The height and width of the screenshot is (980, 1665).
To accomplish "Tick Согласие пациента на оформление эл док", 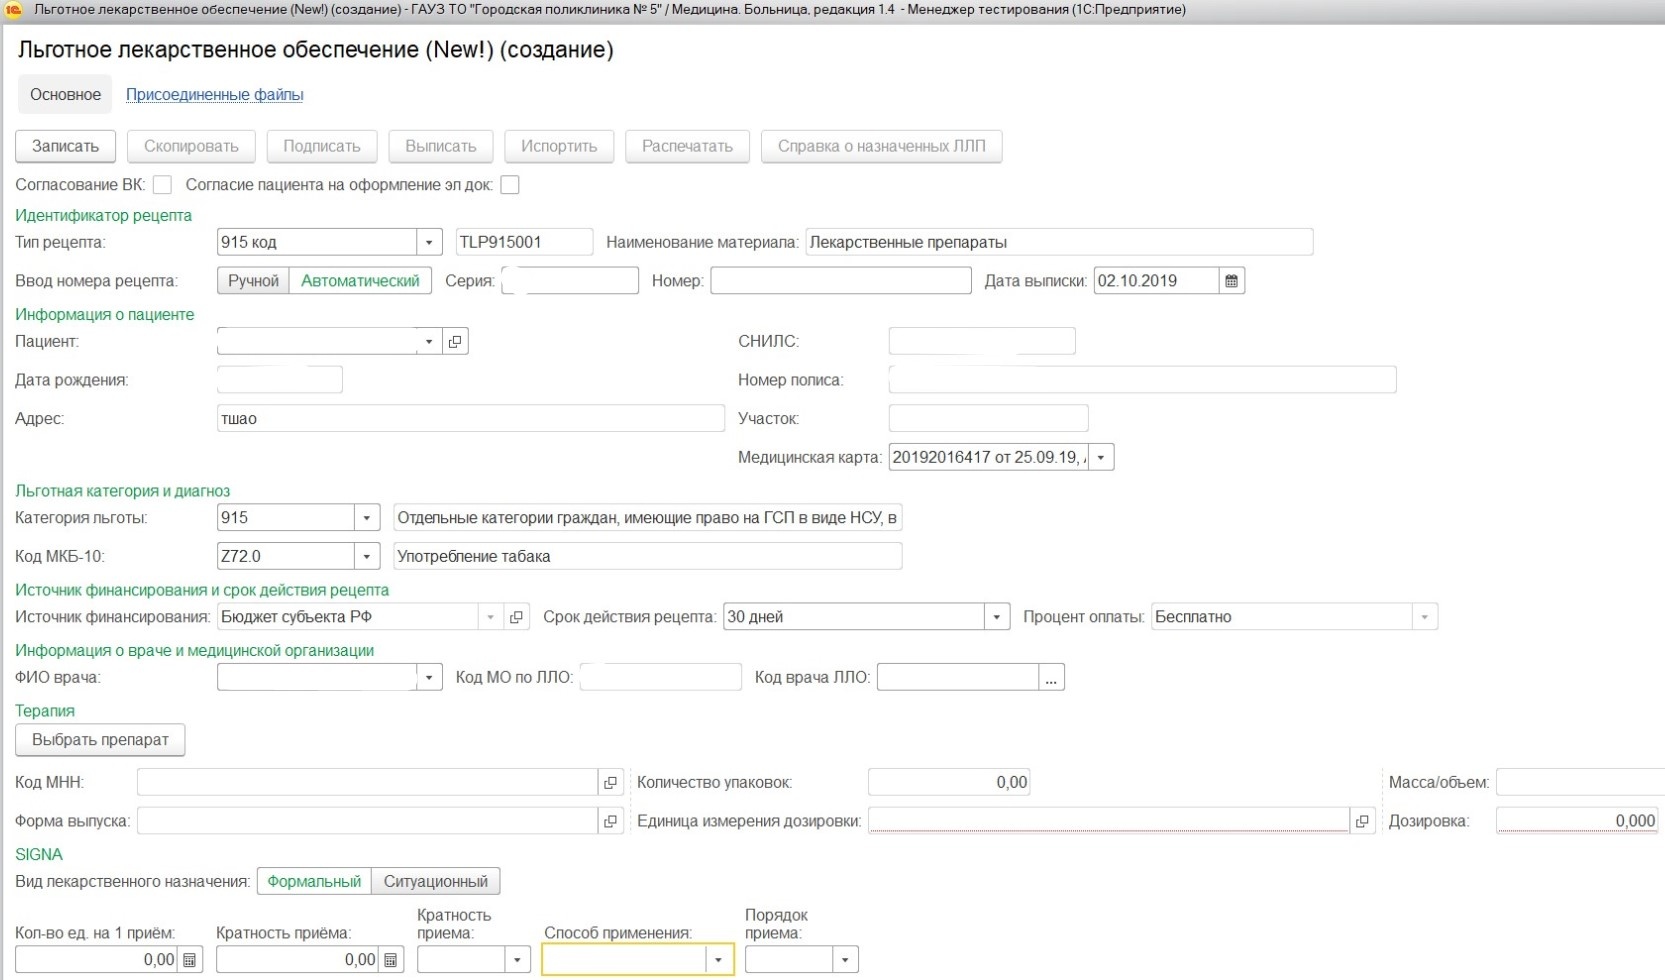I will pyautogui.click(x=510, y=185).
